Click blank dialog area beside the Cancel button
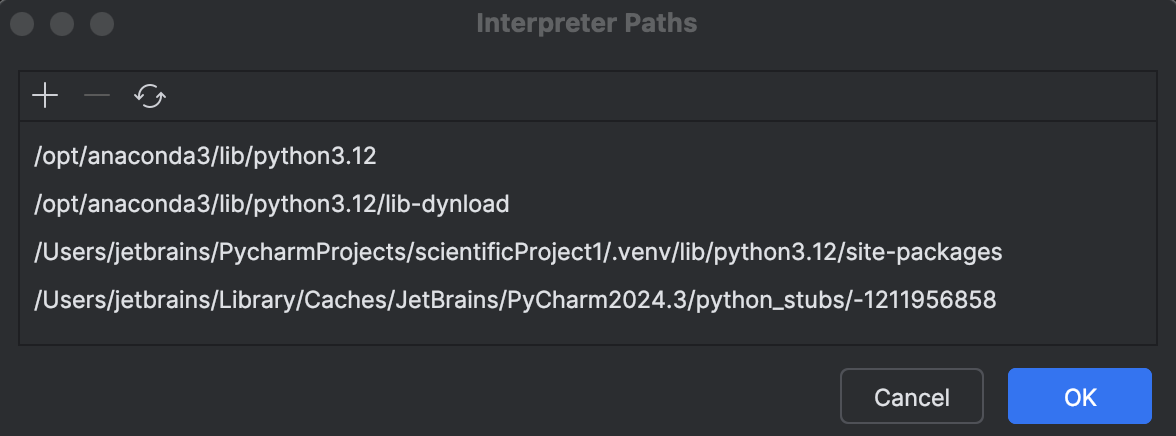The image size is (1176, 436). (420, 396)
